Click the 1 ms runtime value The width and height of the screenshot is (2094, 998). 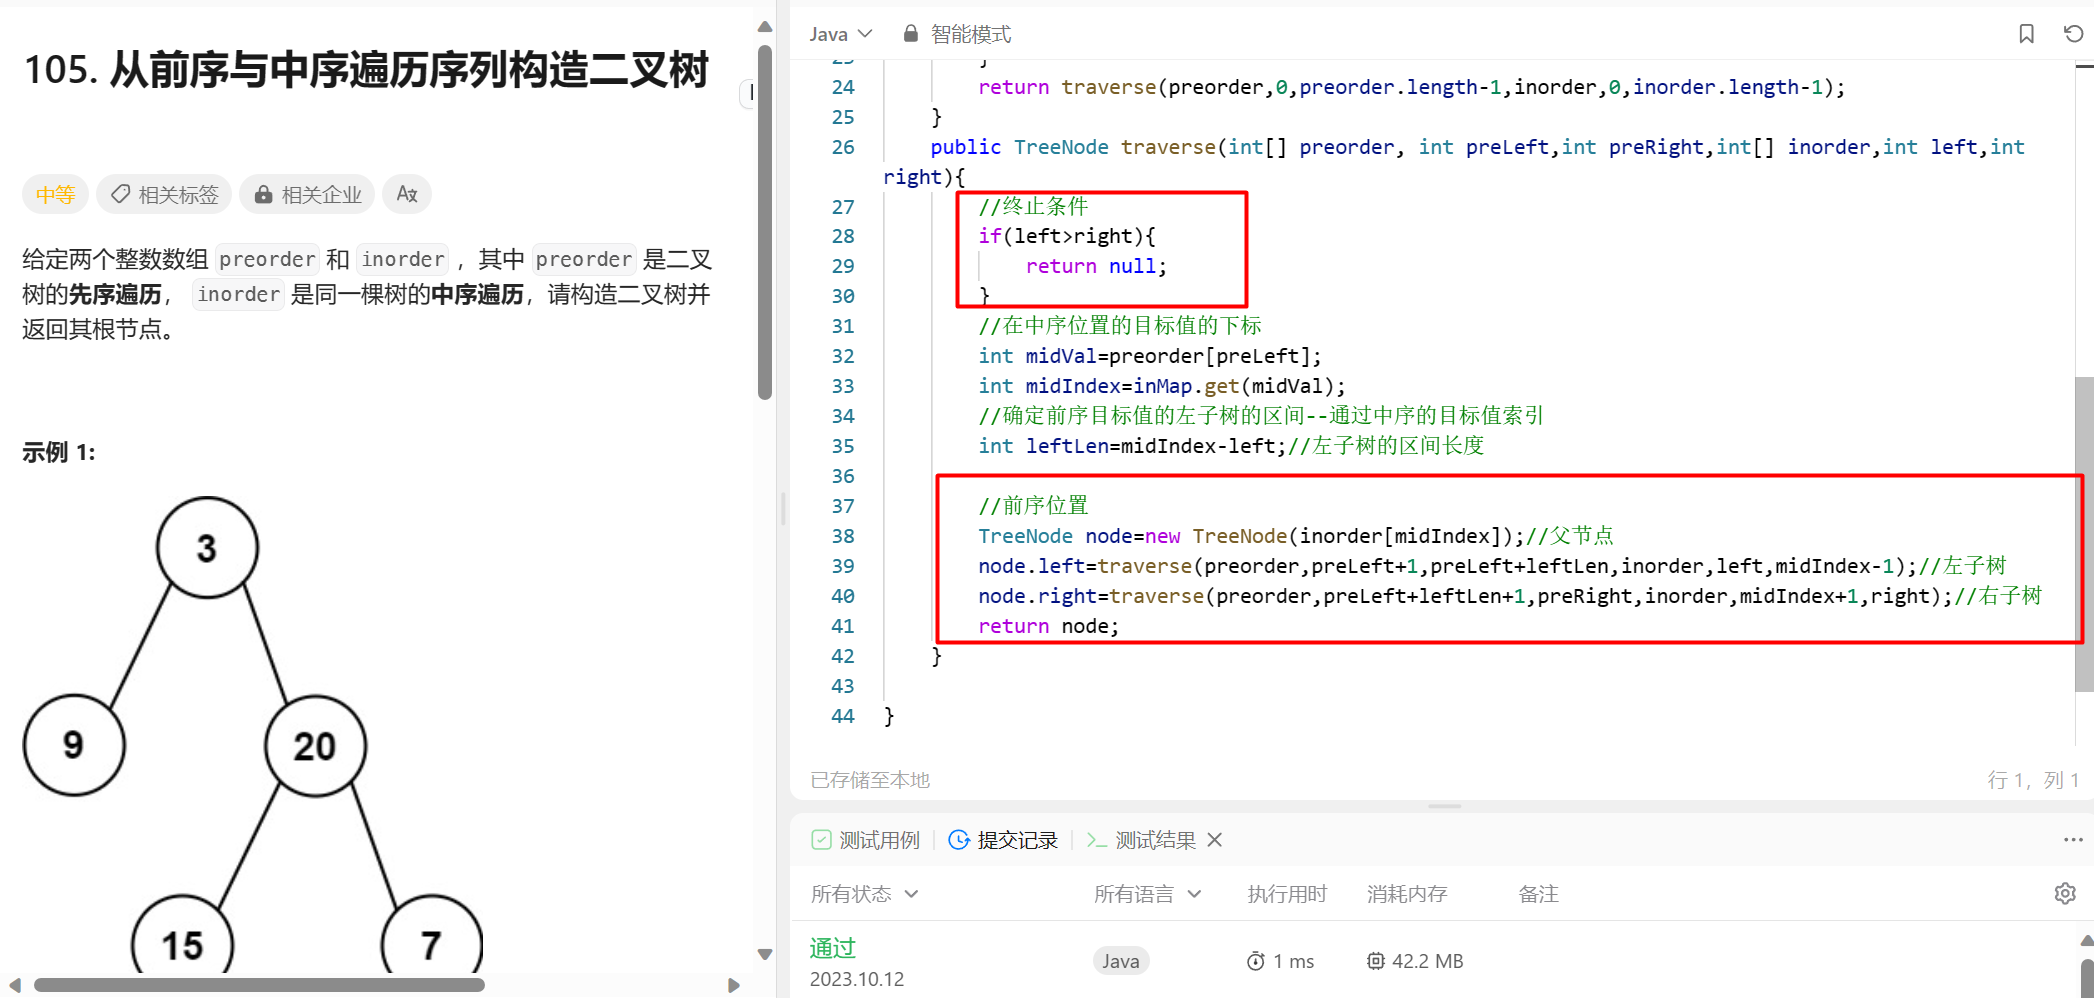click(1280, 961)
